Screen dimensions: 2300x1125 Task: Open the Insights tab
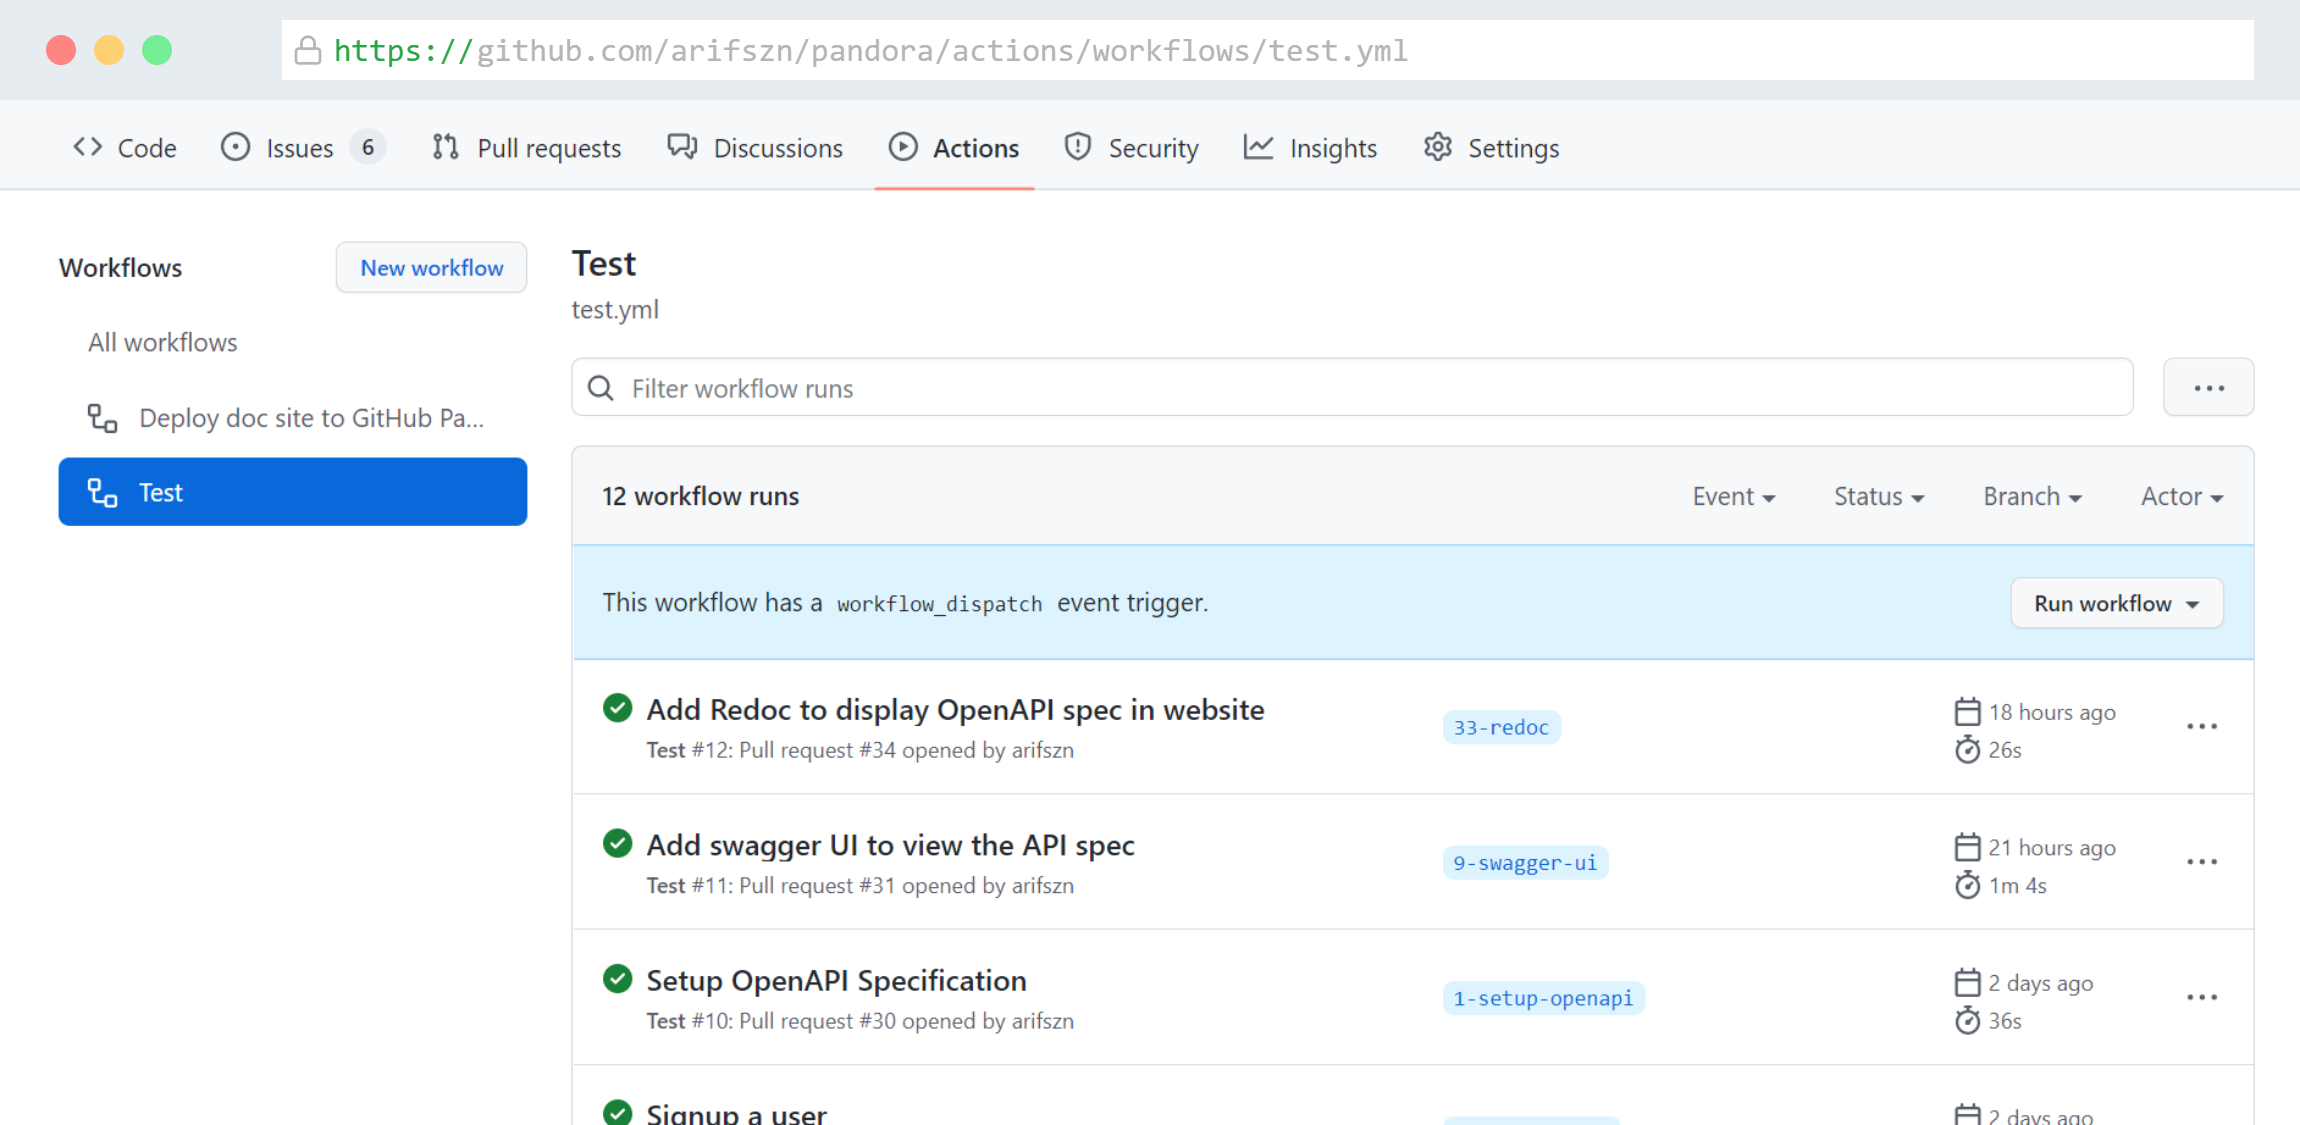(1310, 148)
